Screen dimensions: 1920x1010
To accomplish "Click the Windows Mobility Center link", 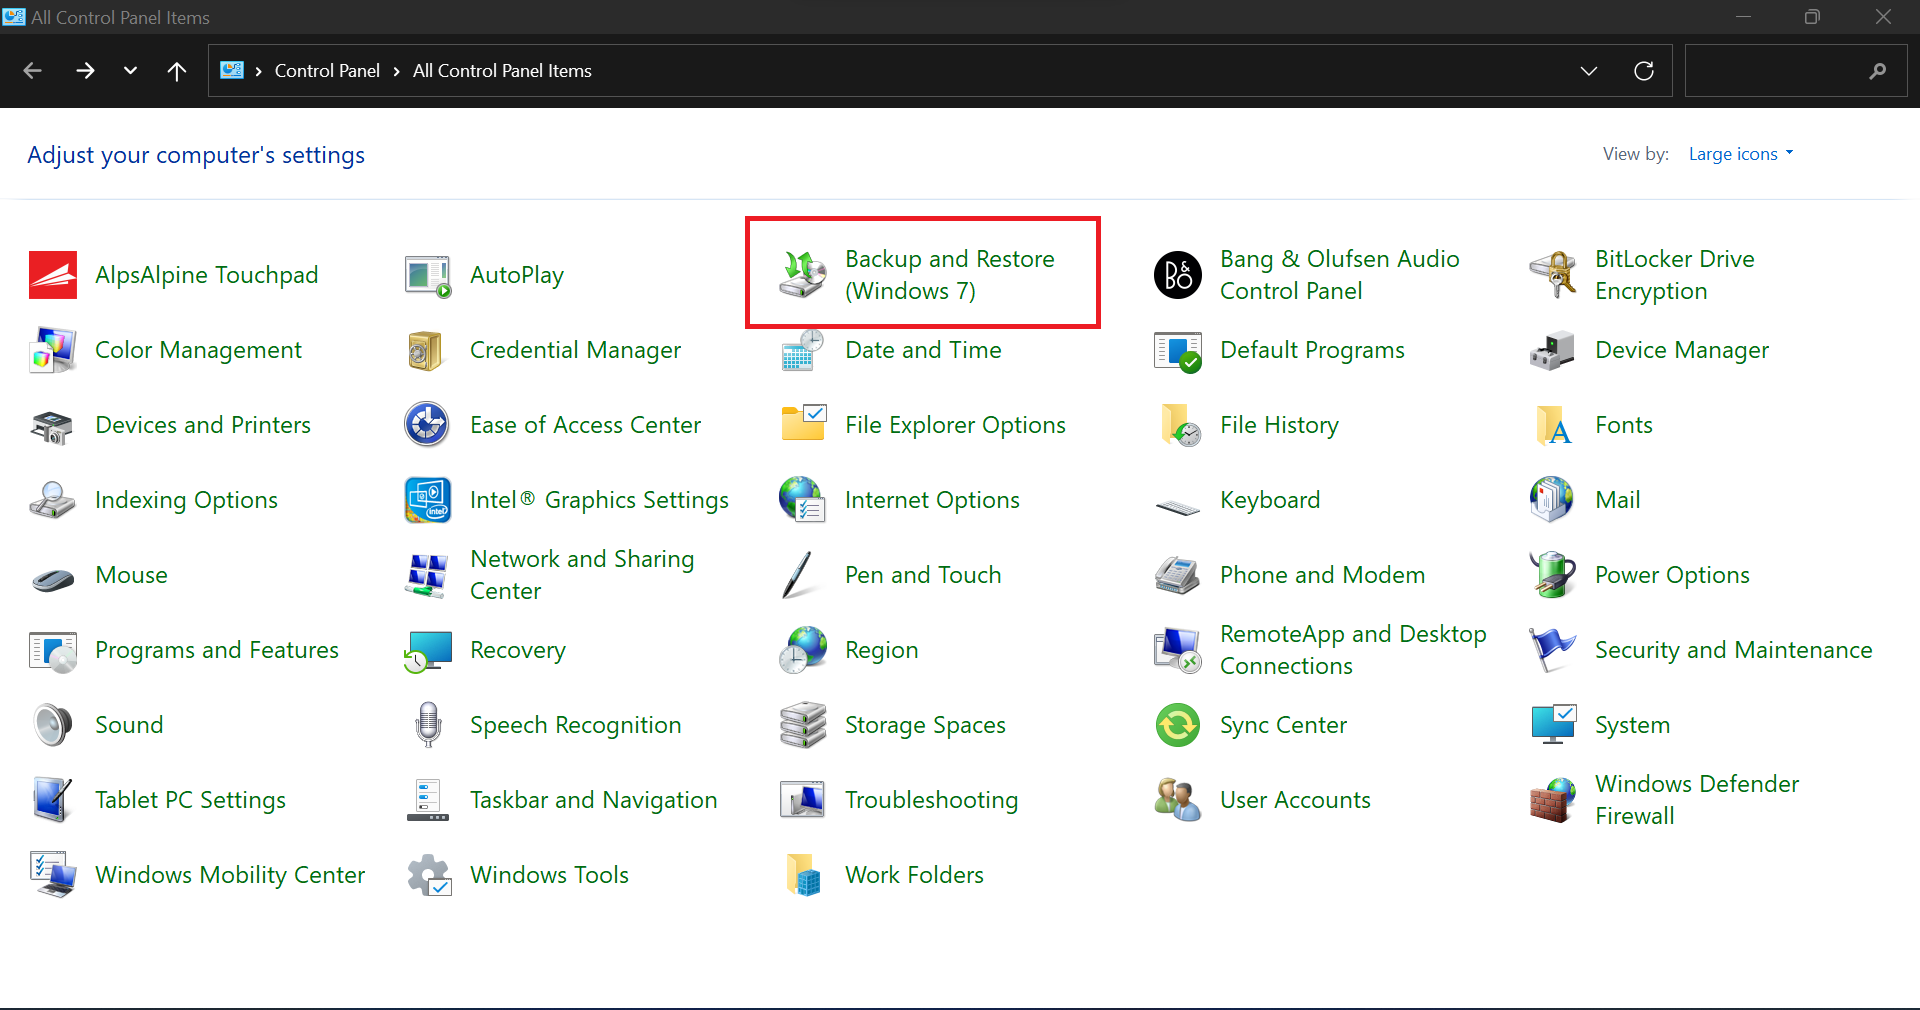I will (230, 875).
